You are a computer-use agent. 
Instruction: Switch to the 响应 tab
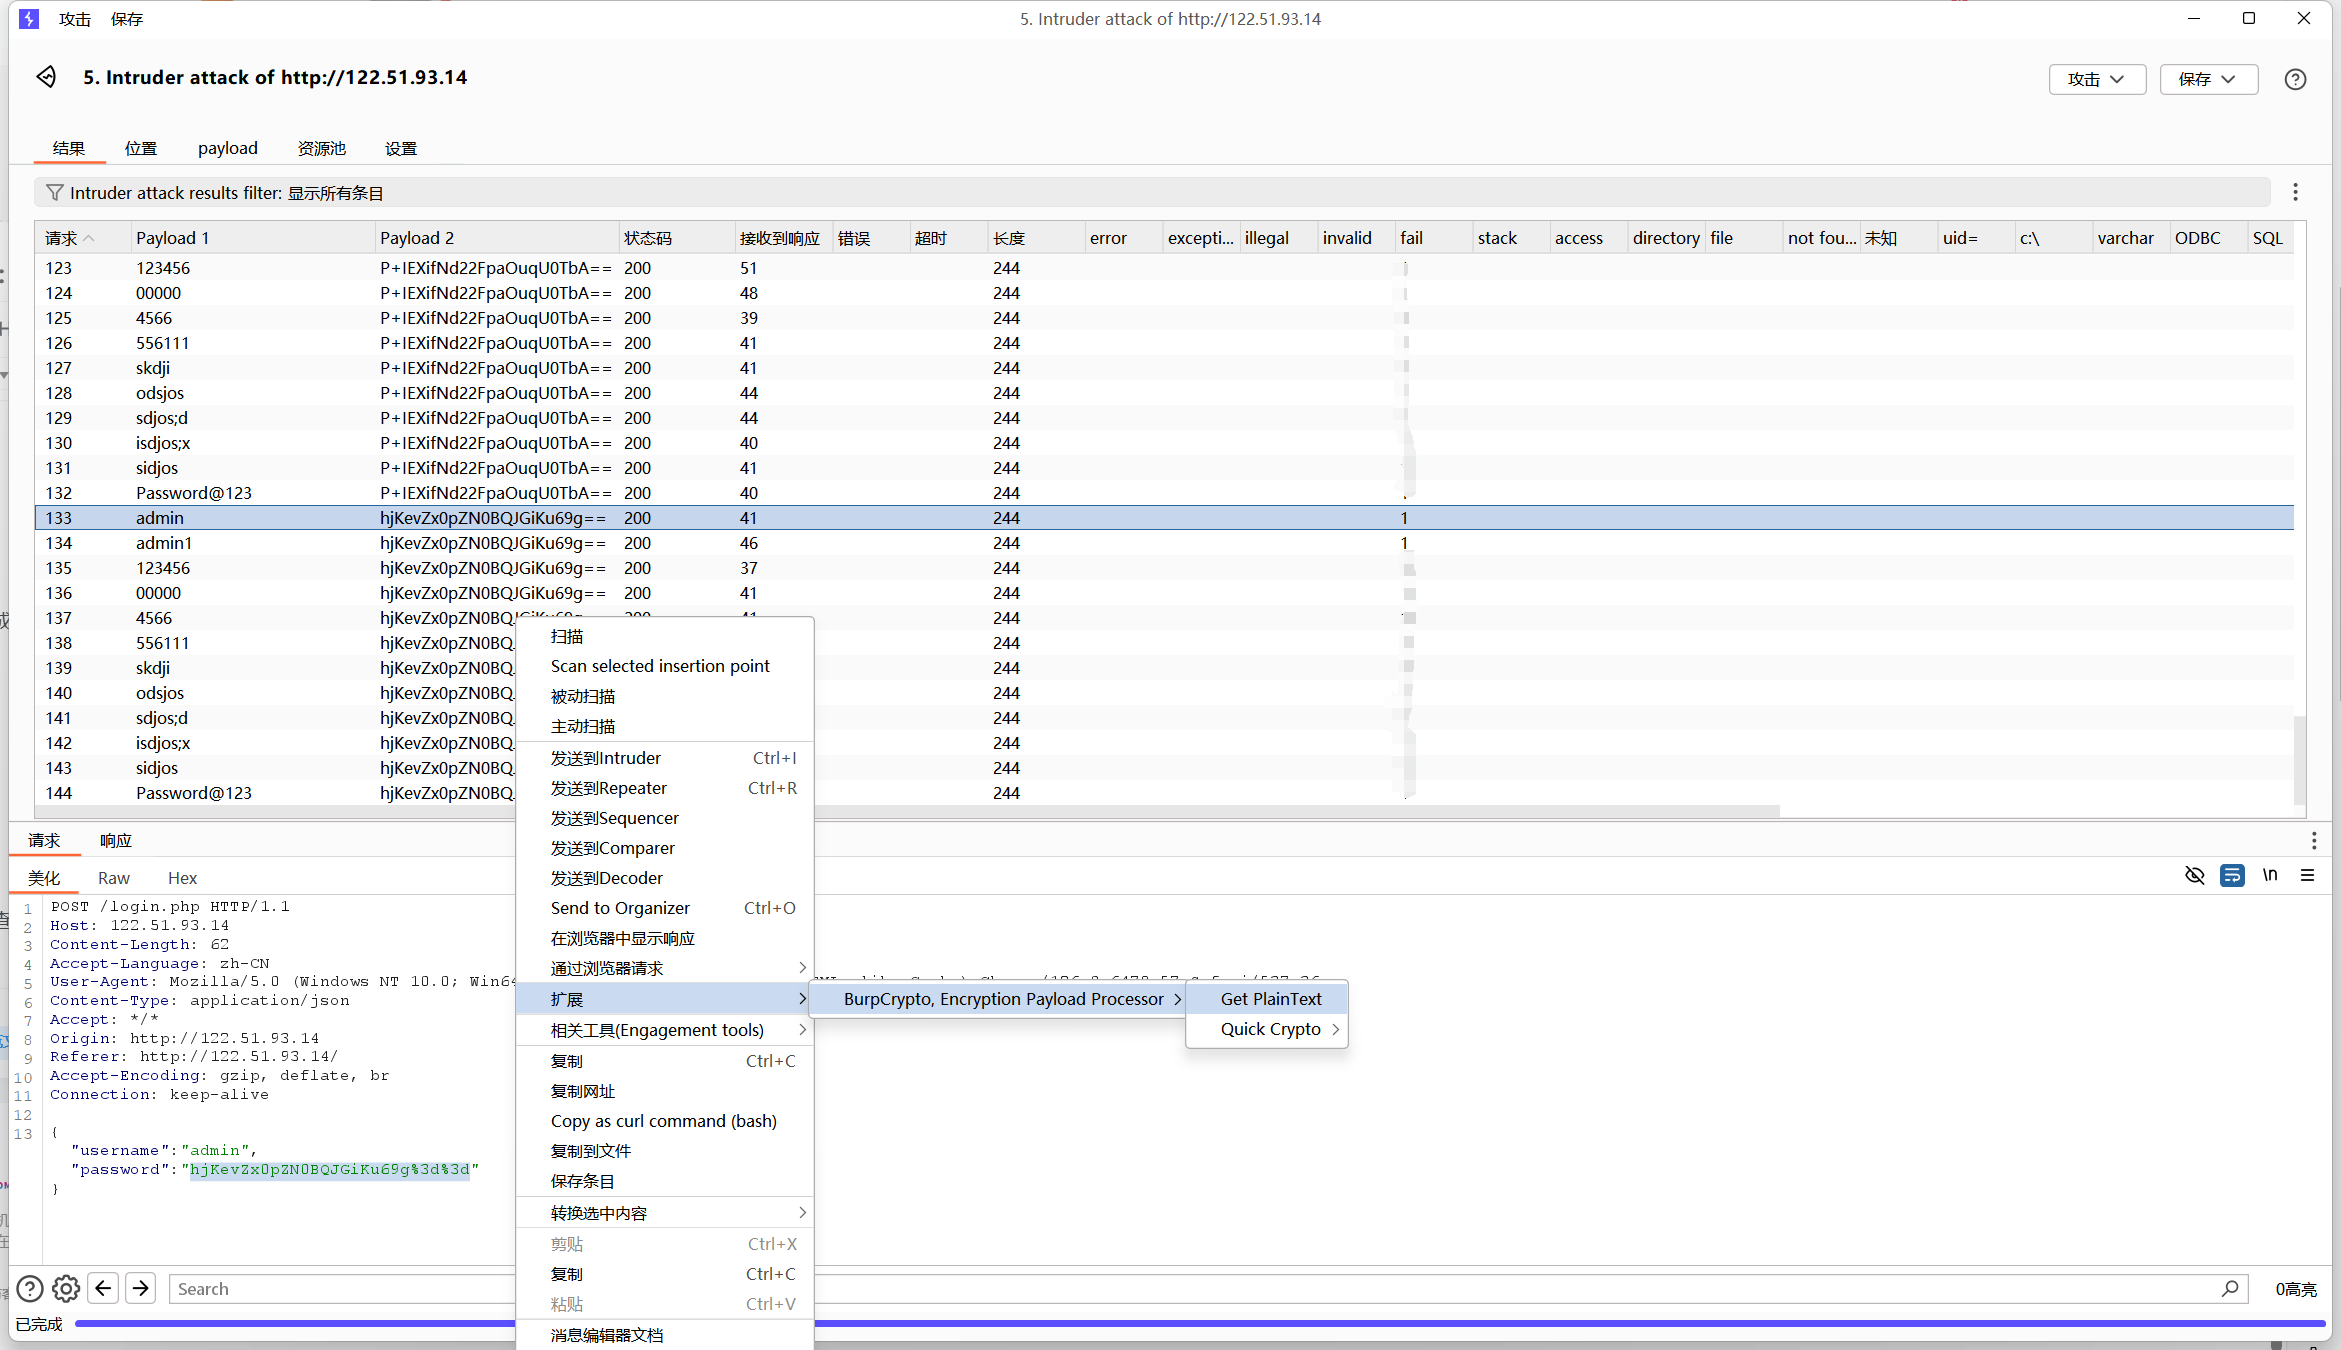[x=116, y=840]
